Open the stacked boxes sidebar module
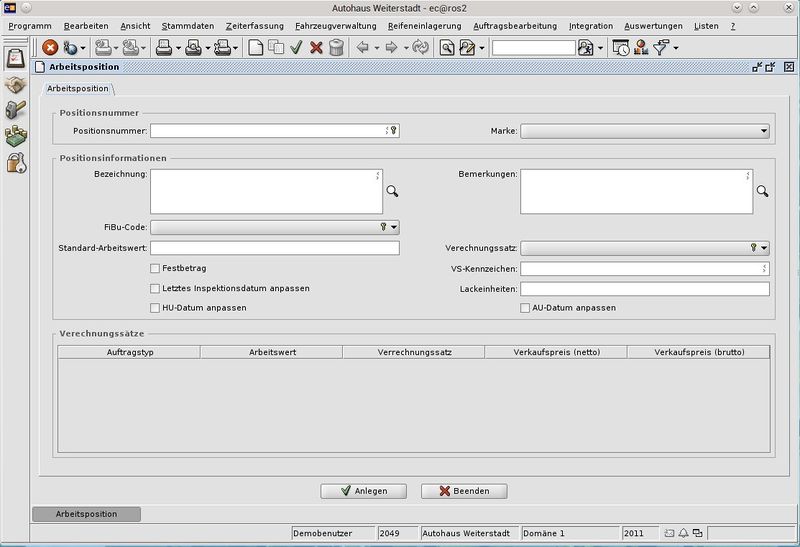This screenshot has width=800, height=547. (x=15, y=136)
